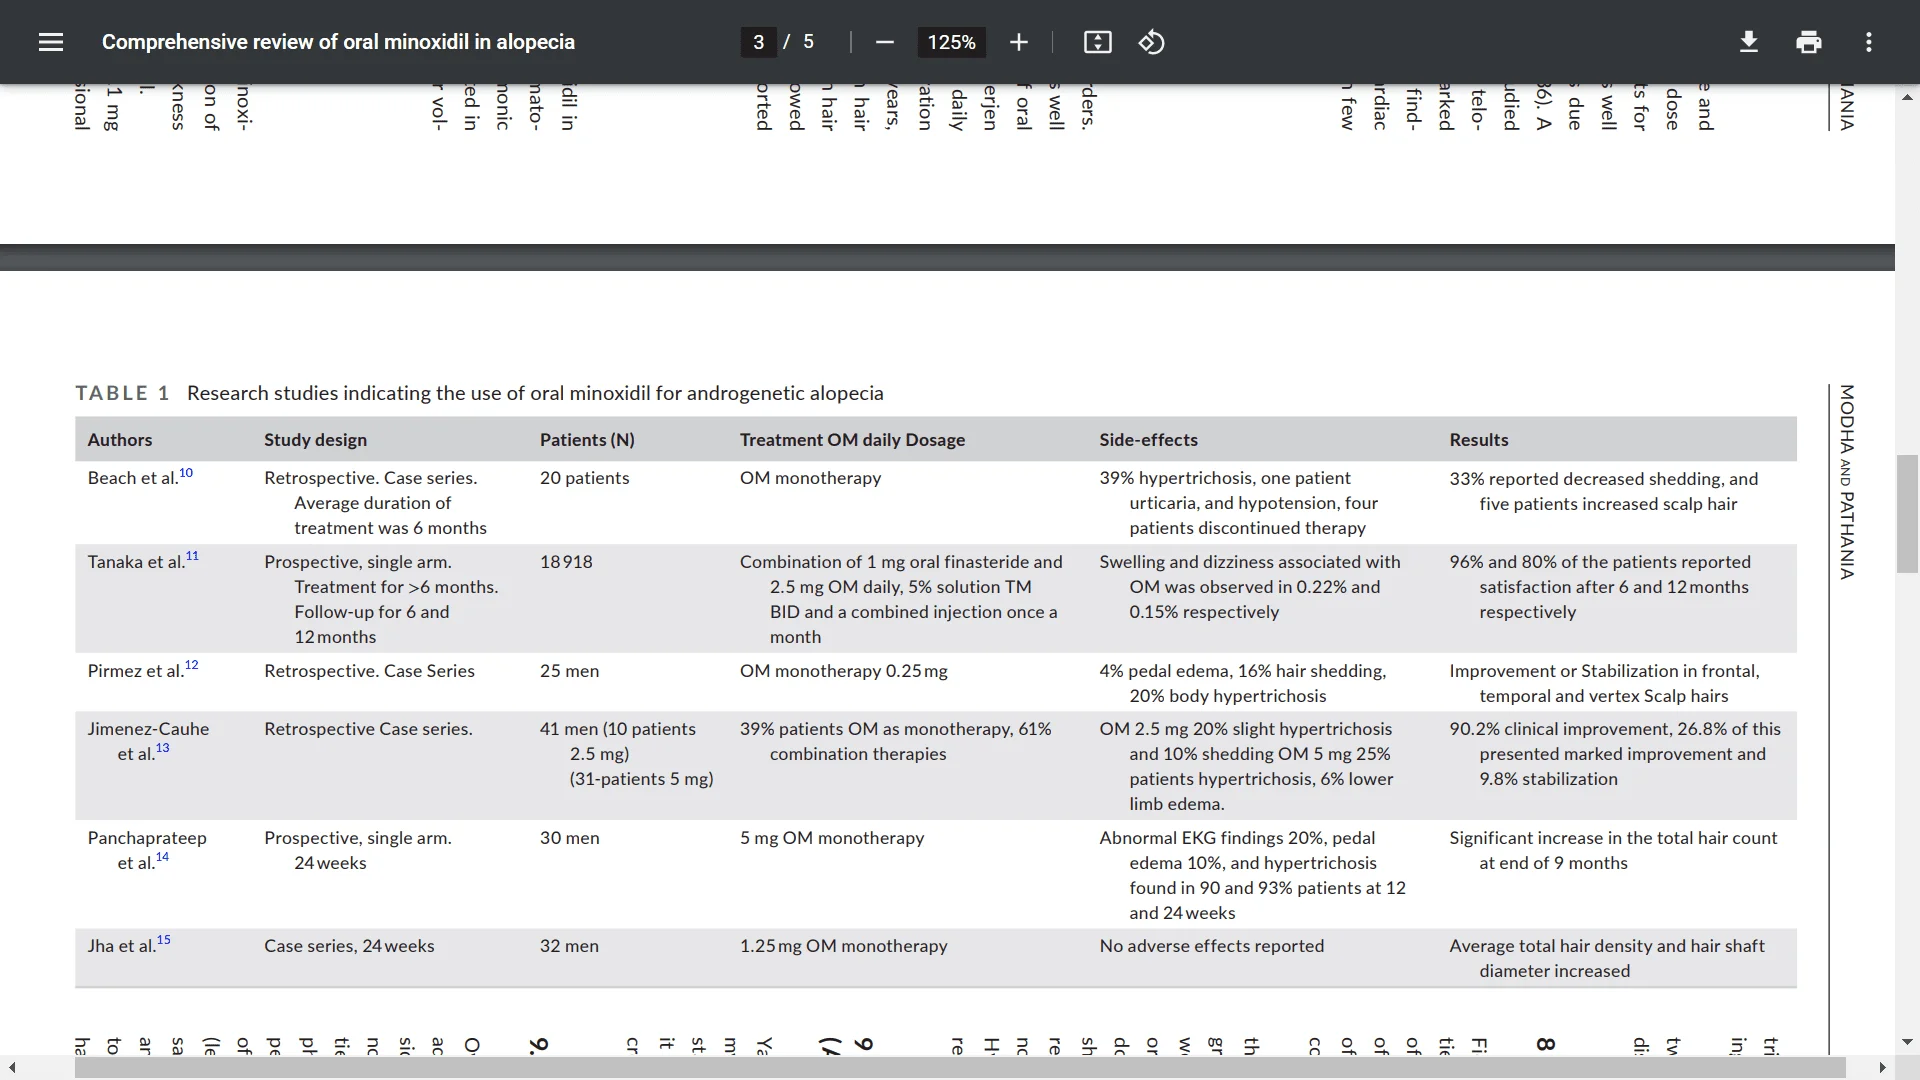Click the 'TABLE 1' caption label
The height and width of the screenshot is (1080, 1920).
point(122,393)
